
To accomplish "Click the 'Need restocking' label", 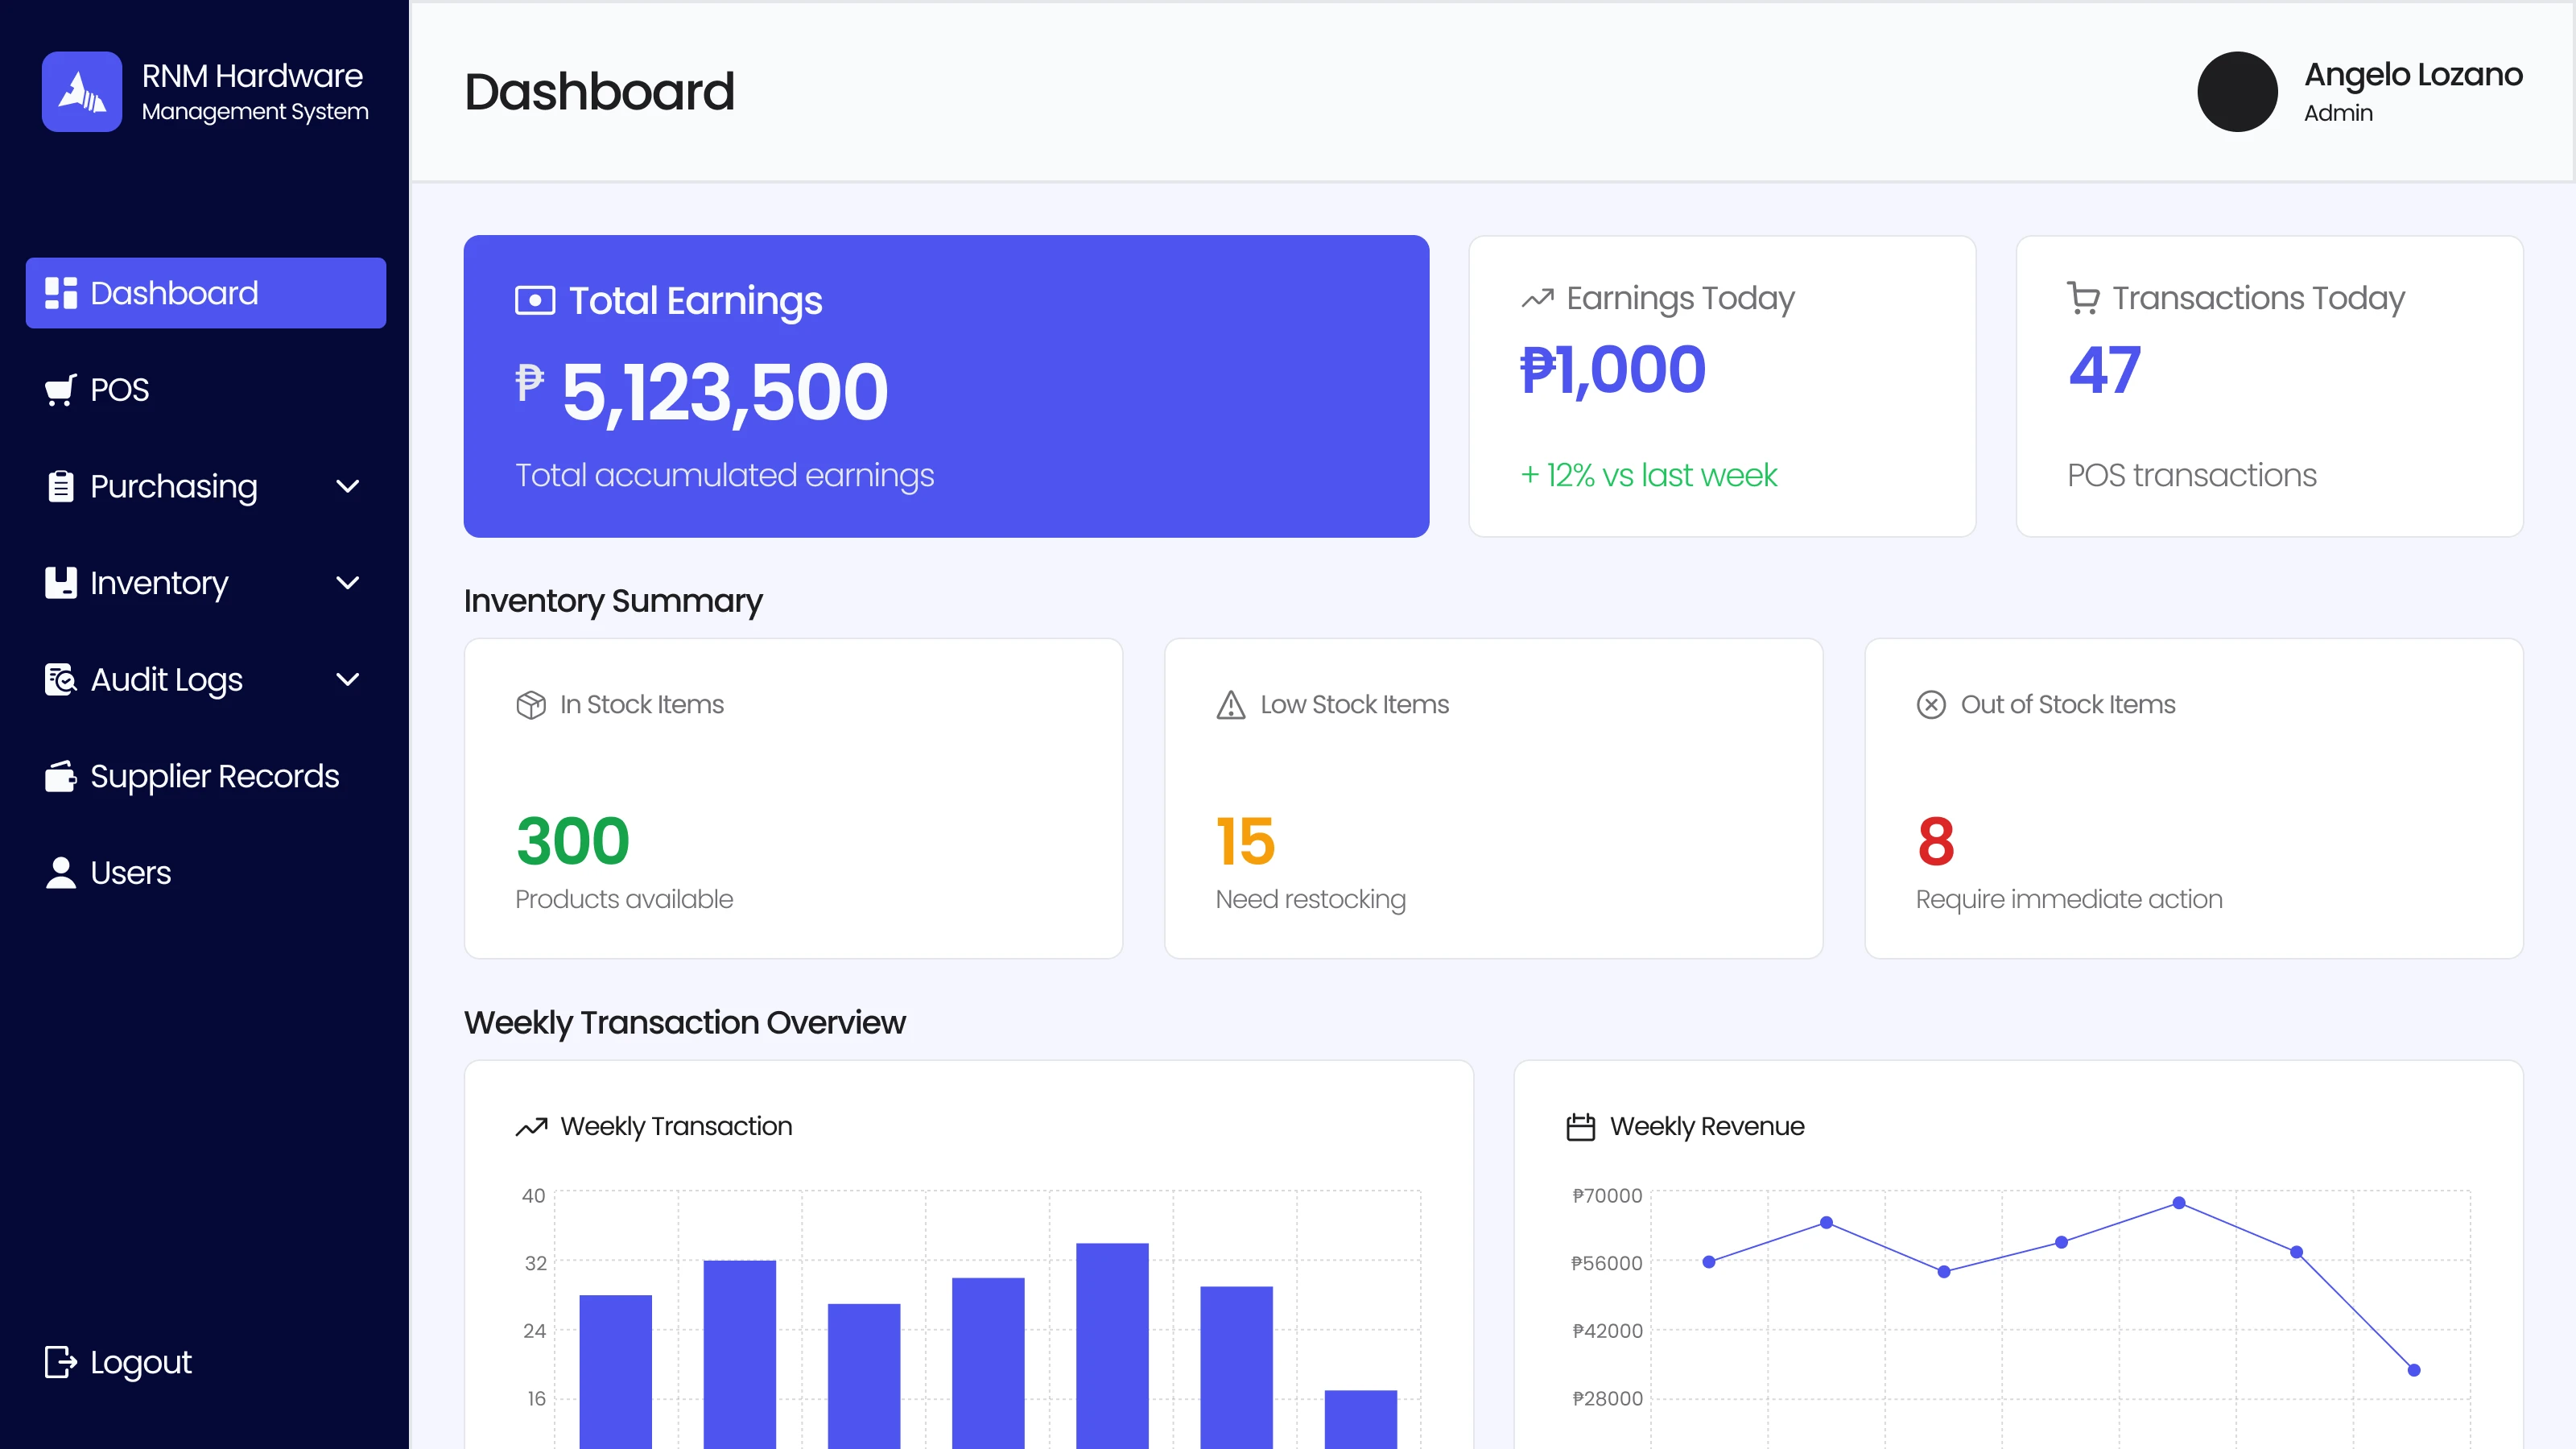I will 1311,899.
